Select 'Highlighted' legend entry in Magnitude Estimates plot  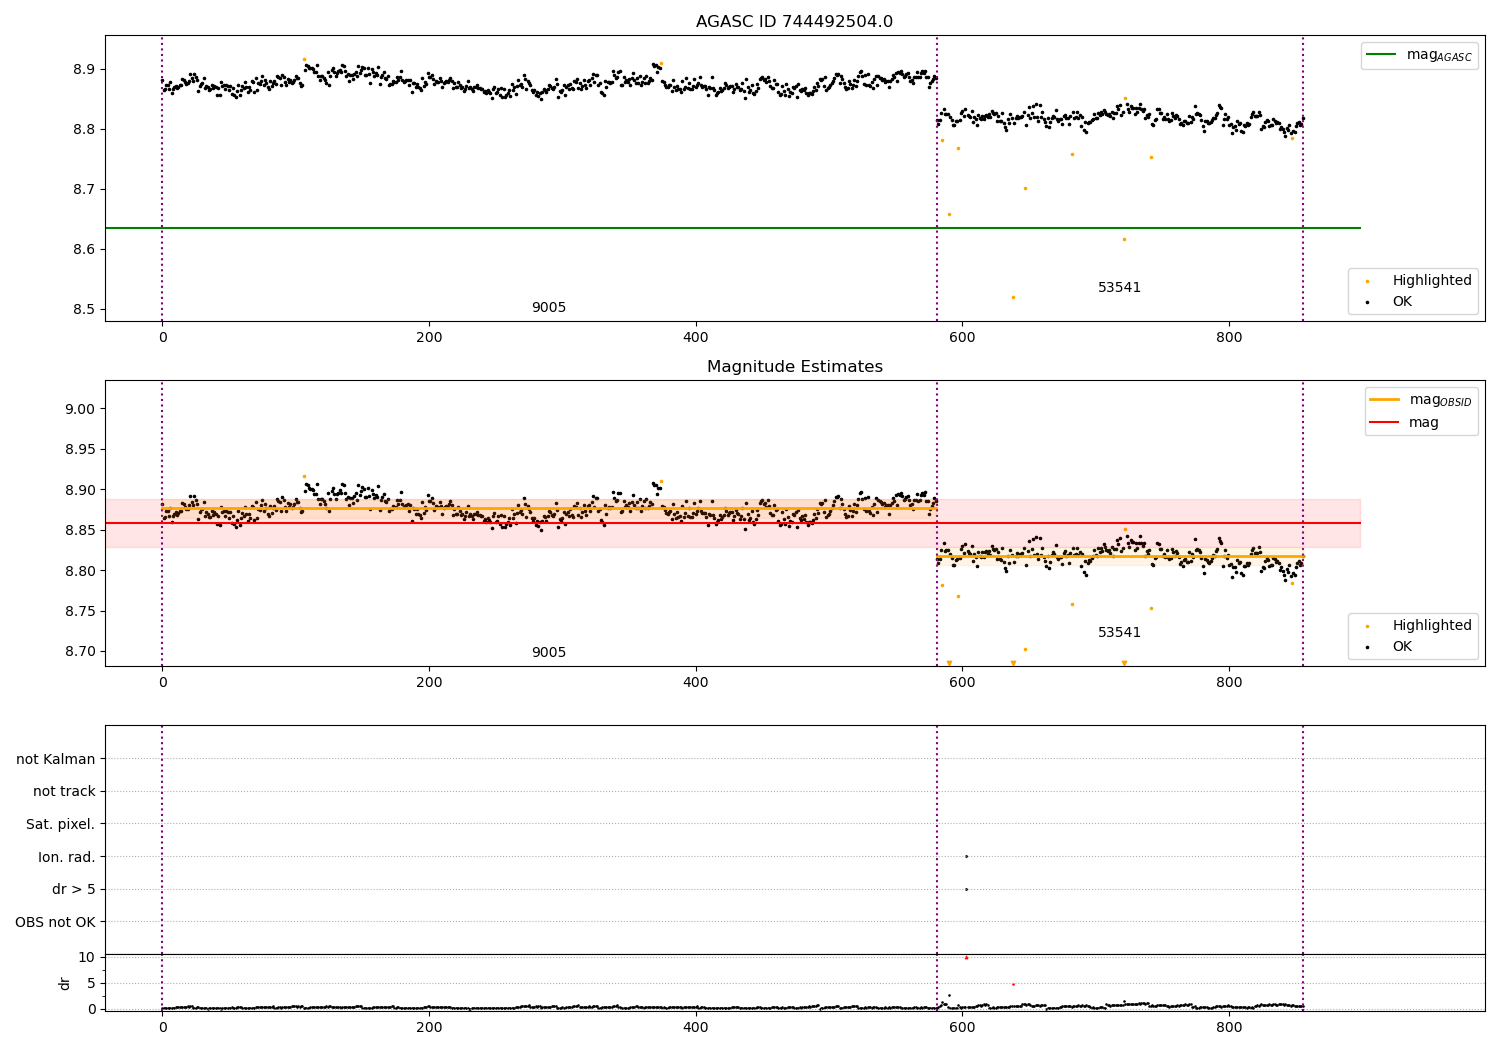[1432, 626]
